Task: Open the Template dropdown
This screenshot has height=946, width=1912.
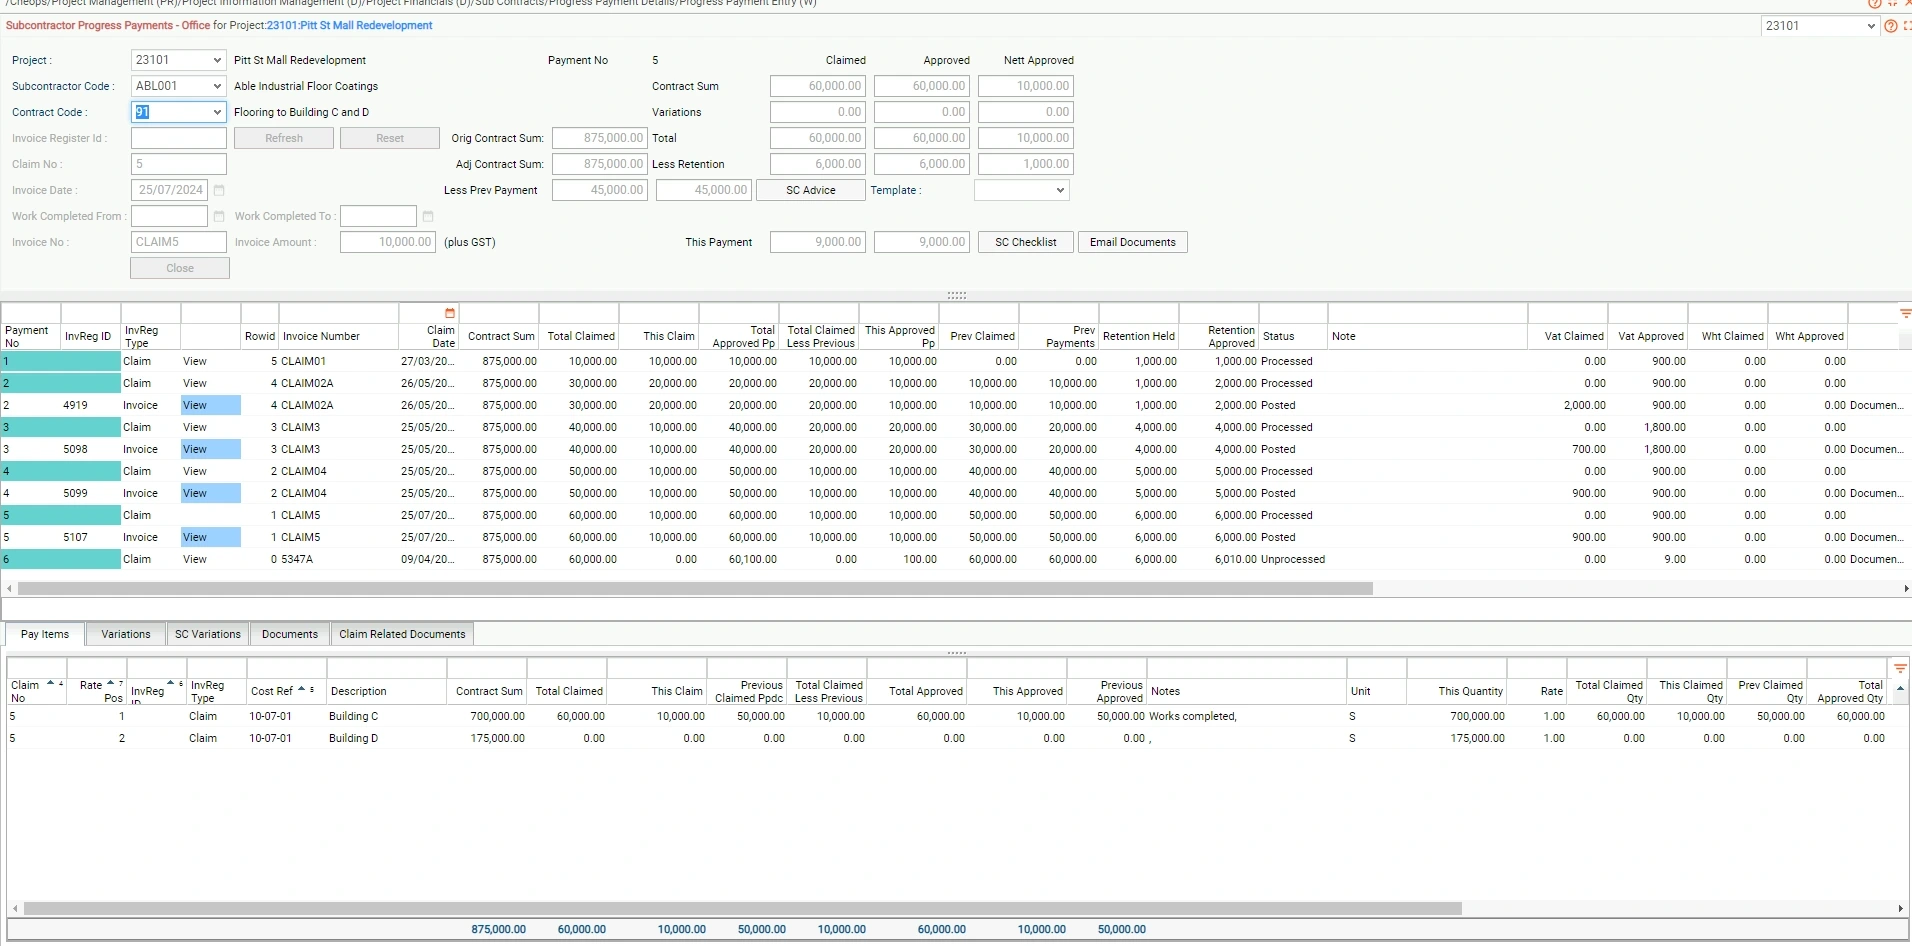Action: (1060, 190)
